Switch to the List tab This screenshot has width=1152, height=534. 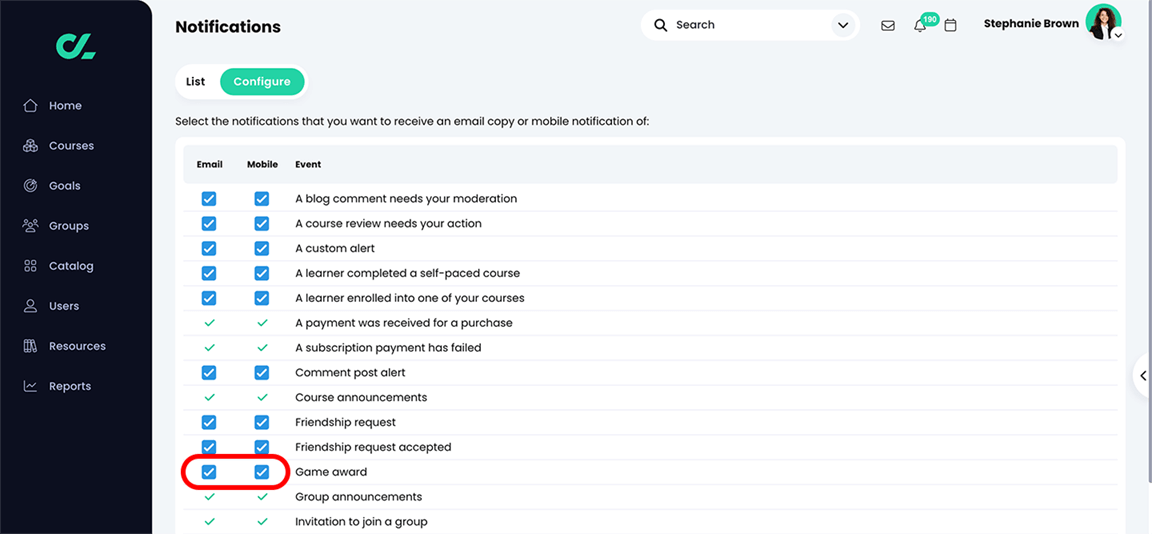[x=196, y=82]
